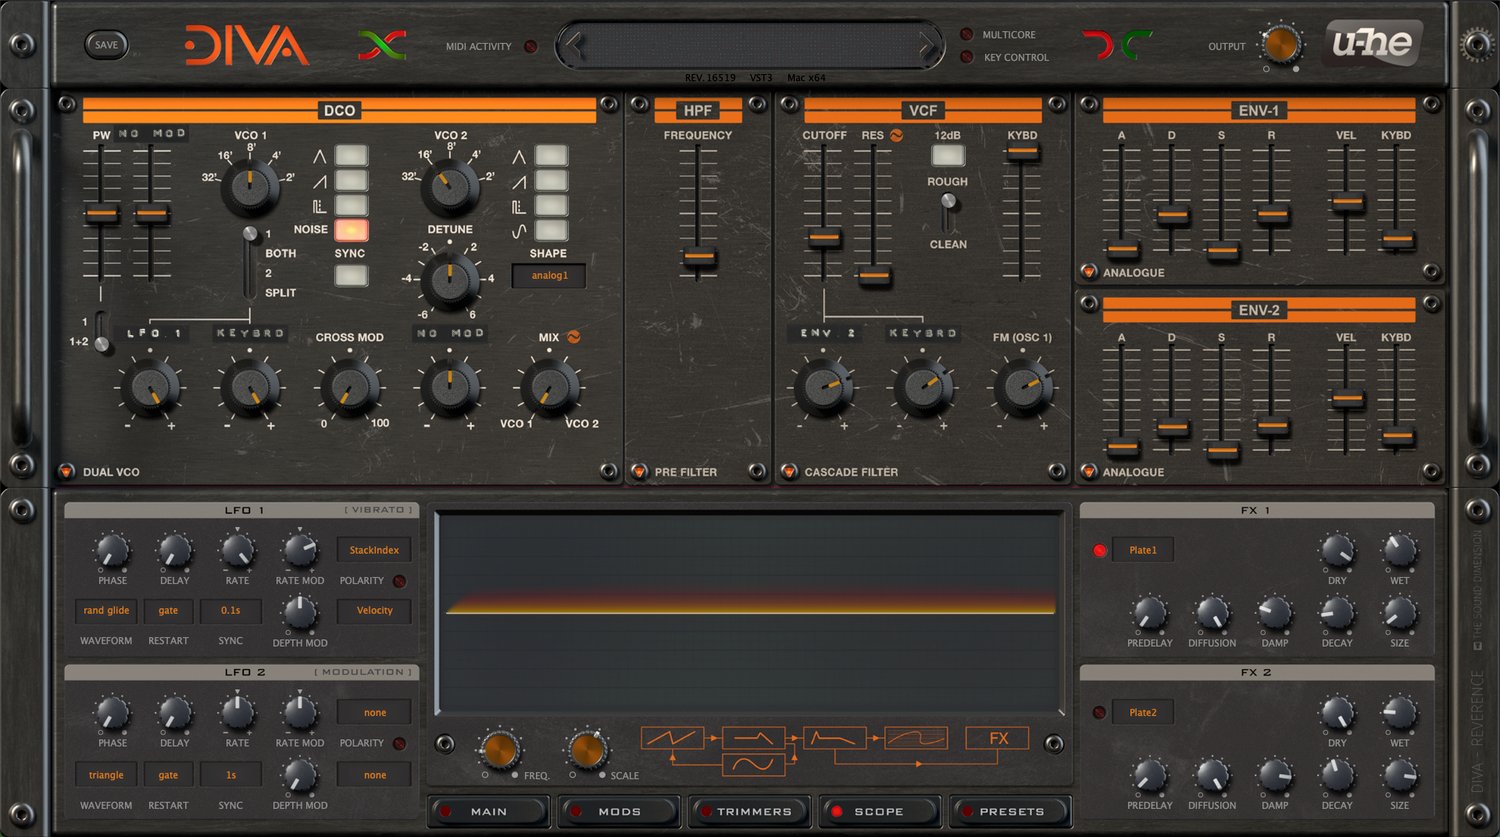Viewport: 1500px width, 837px height.
Task: Open the ENV-2 ANALOGUE envelope type menu
Action: click(x=1088, y=471)
